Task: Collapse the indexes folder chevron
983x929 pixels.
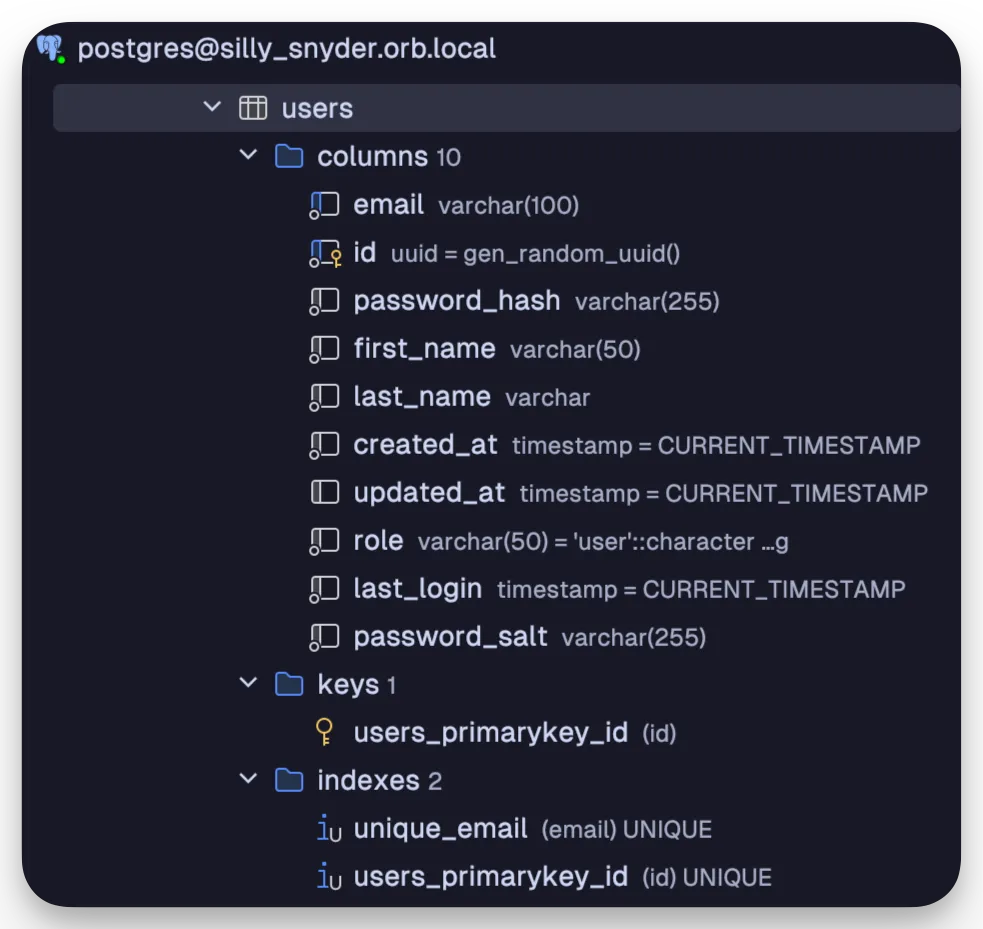Action: [x=248, y=779]
